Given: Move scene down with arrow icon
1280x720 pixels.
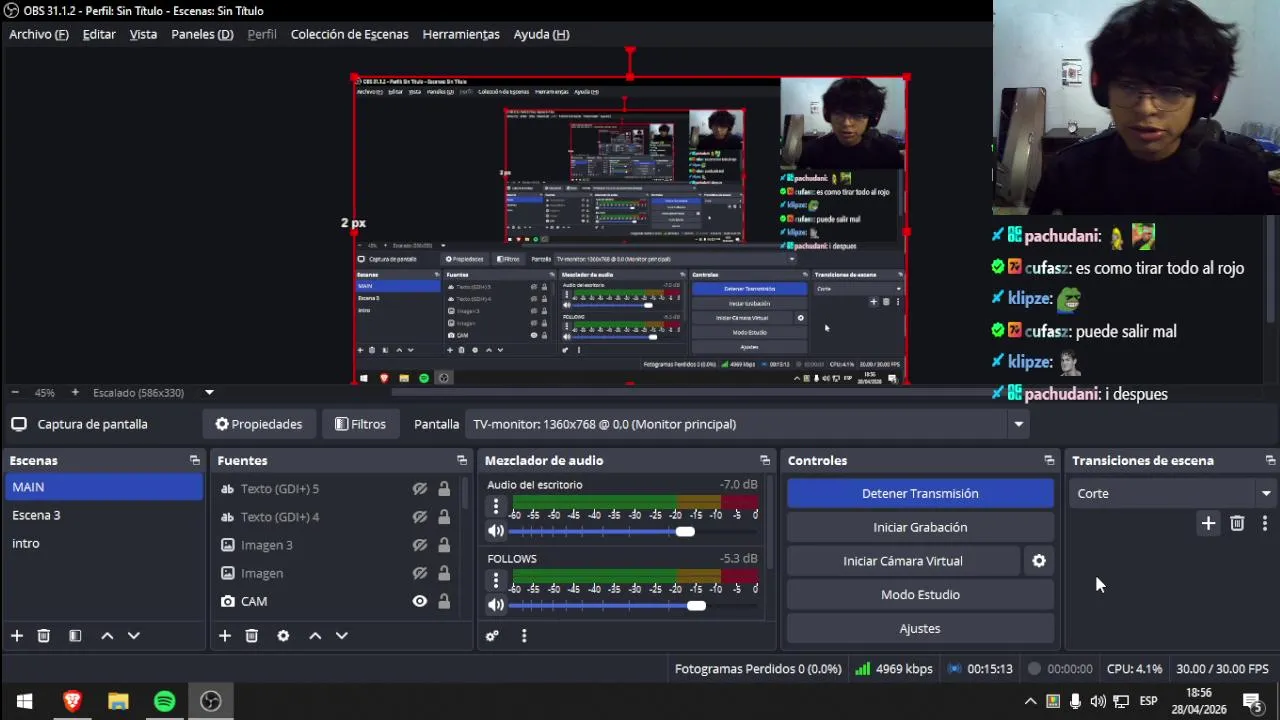Looking at the screenshot, I should pos(134,636).
